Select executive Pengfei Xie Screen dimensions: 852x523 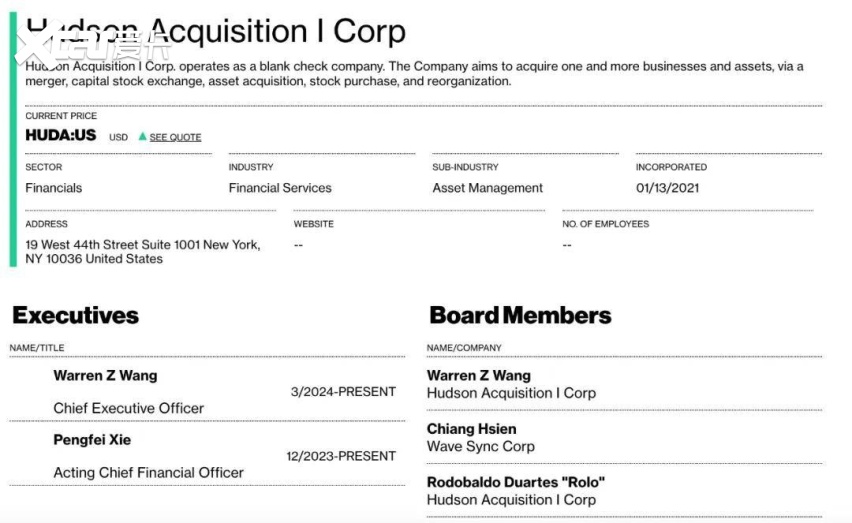(x=92, y=440)
